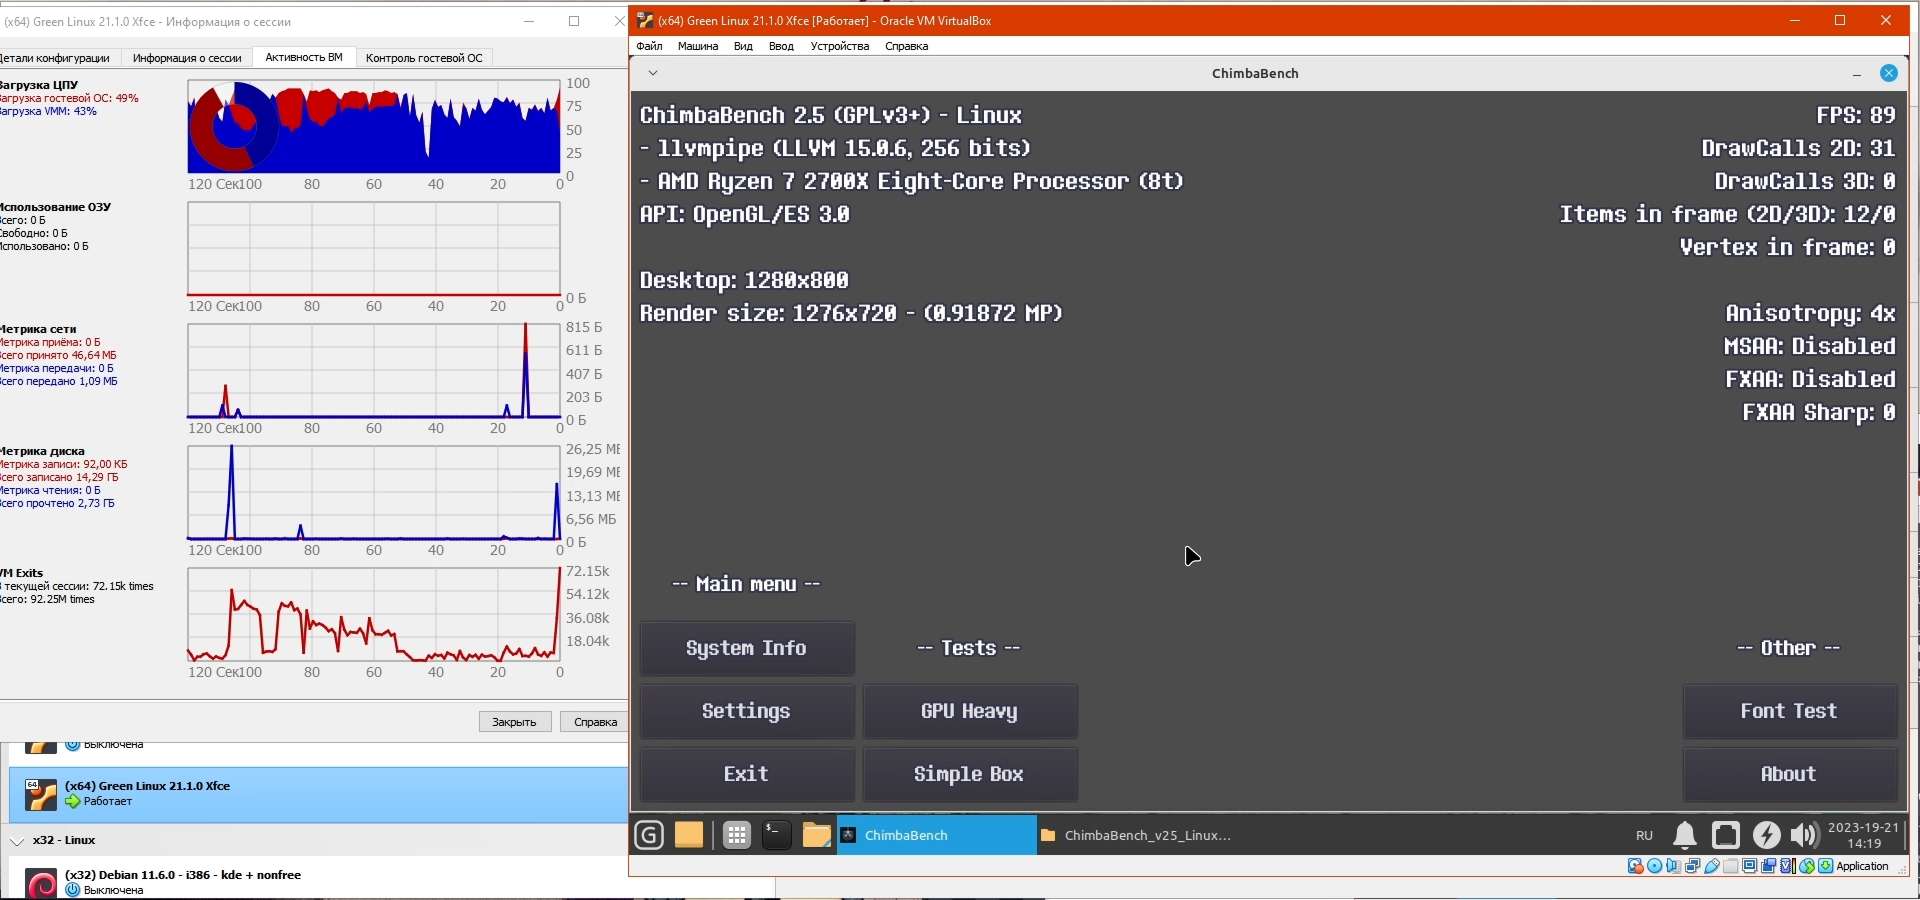Click the panel clock showing 14:19
This screenshot has height=900, width=1920.
[x=1864, y=836]
